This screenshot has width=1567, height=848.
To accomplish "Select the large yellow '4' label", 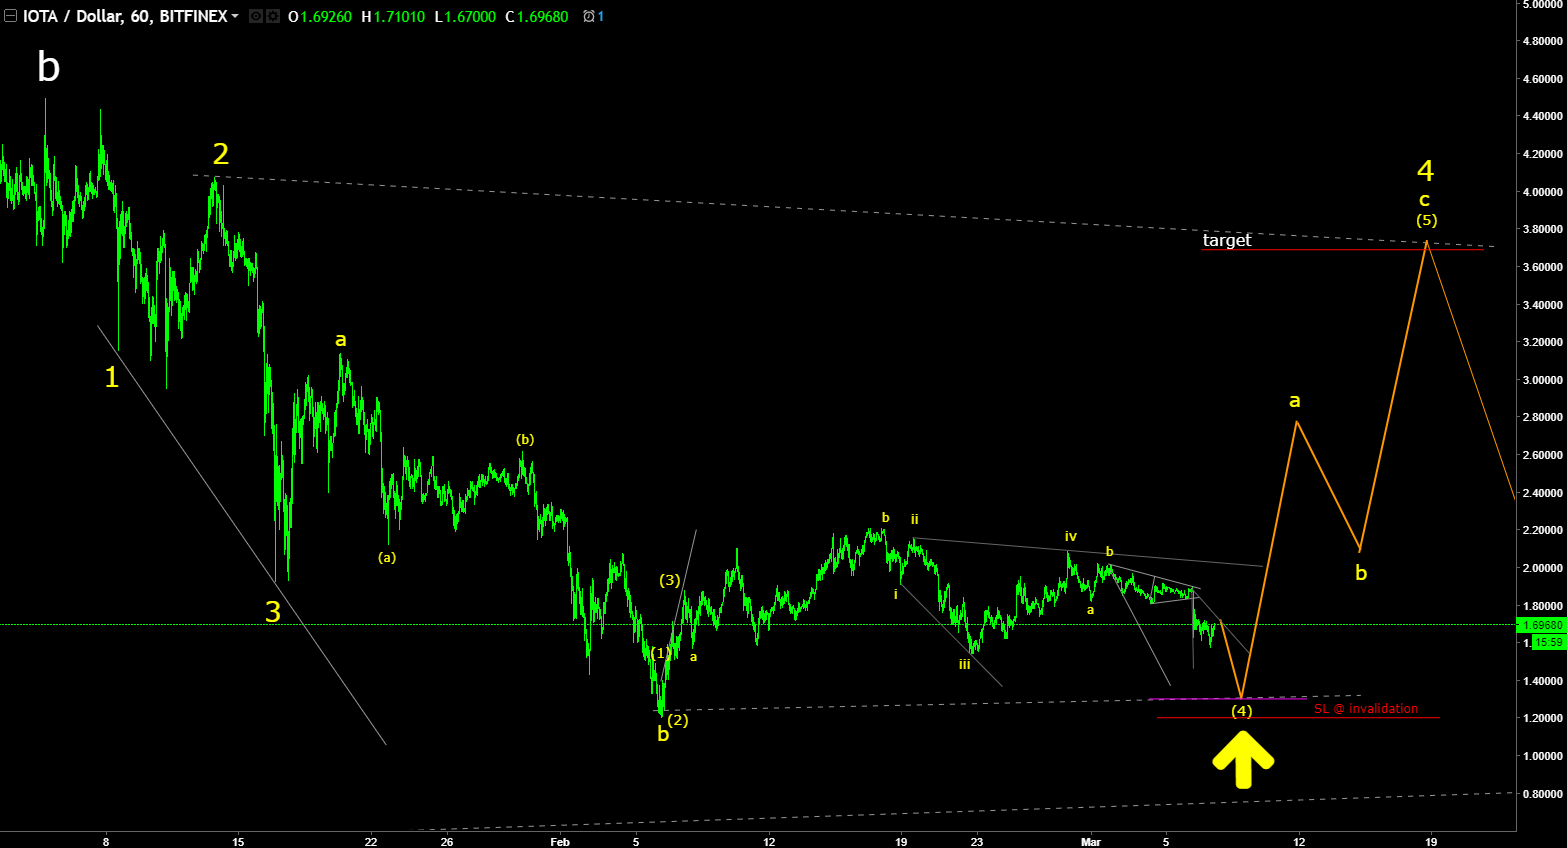I will coord(1426,170).
